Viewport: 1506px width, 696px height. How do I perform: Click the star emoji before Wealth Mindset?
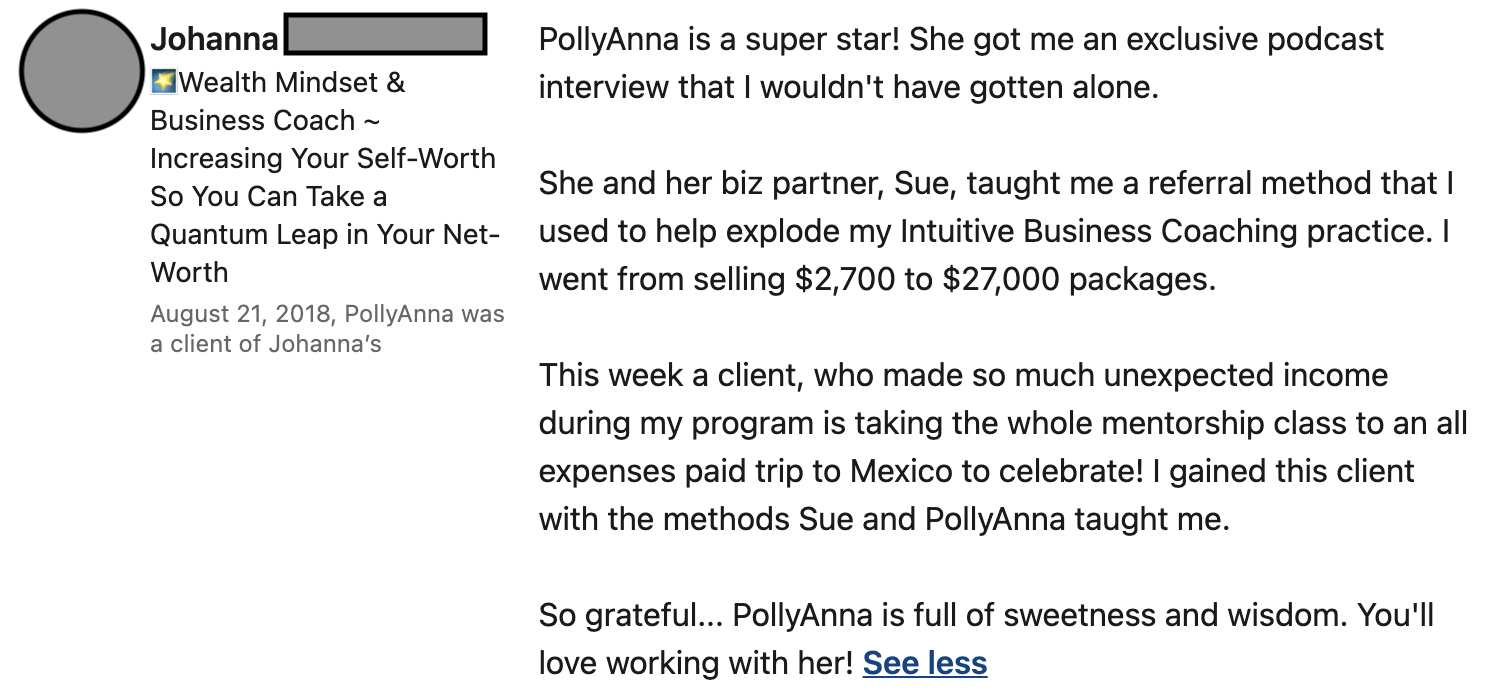[x=163, y=82]
